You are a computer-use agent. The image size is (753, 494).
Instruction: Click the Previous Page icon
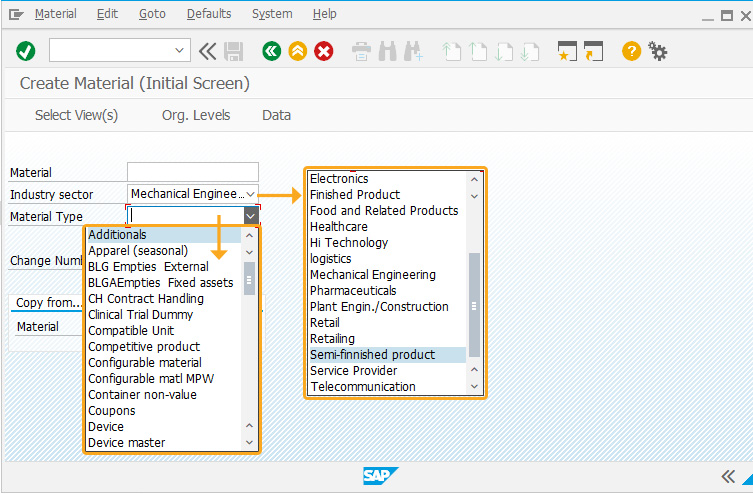point(477,51)
